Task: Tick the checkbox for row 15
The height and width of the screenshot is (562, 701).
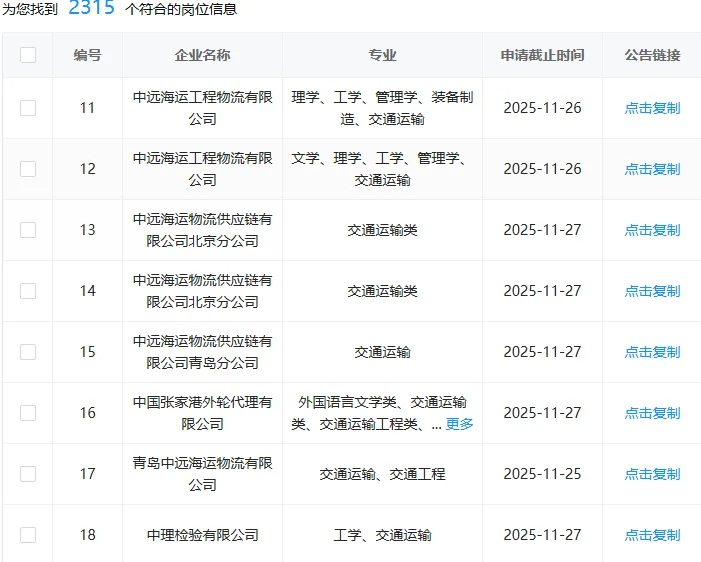Action: point(28,352)
